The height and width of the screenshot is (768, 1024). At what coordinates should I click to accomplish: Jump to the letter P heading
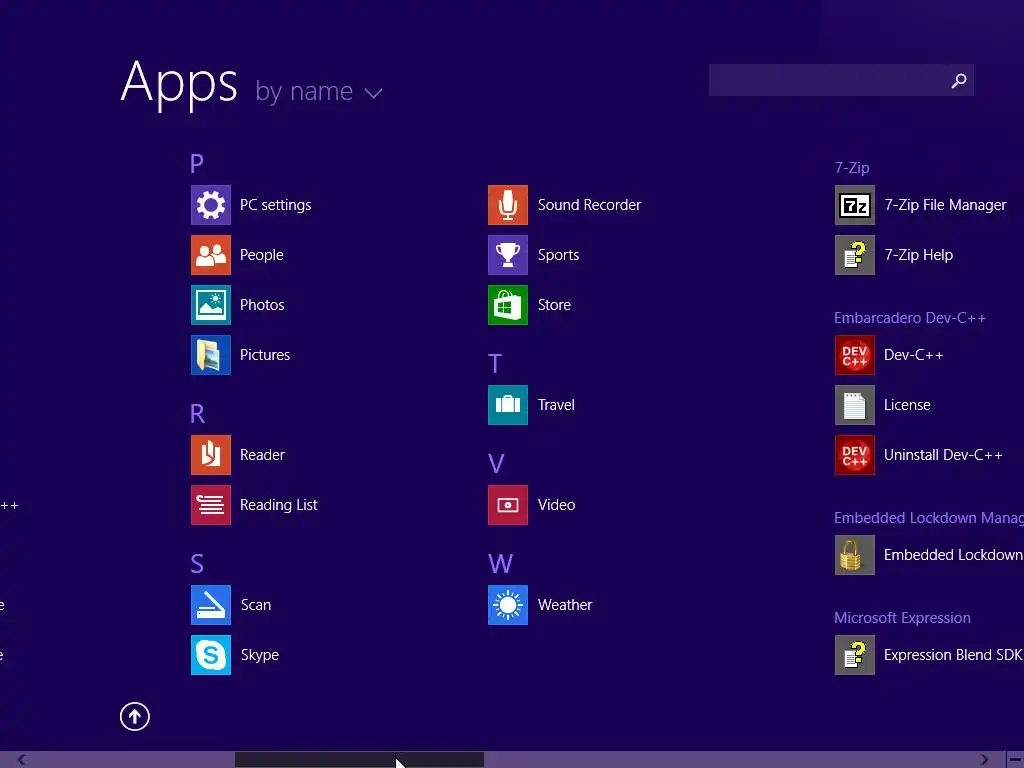pos(197,163)
